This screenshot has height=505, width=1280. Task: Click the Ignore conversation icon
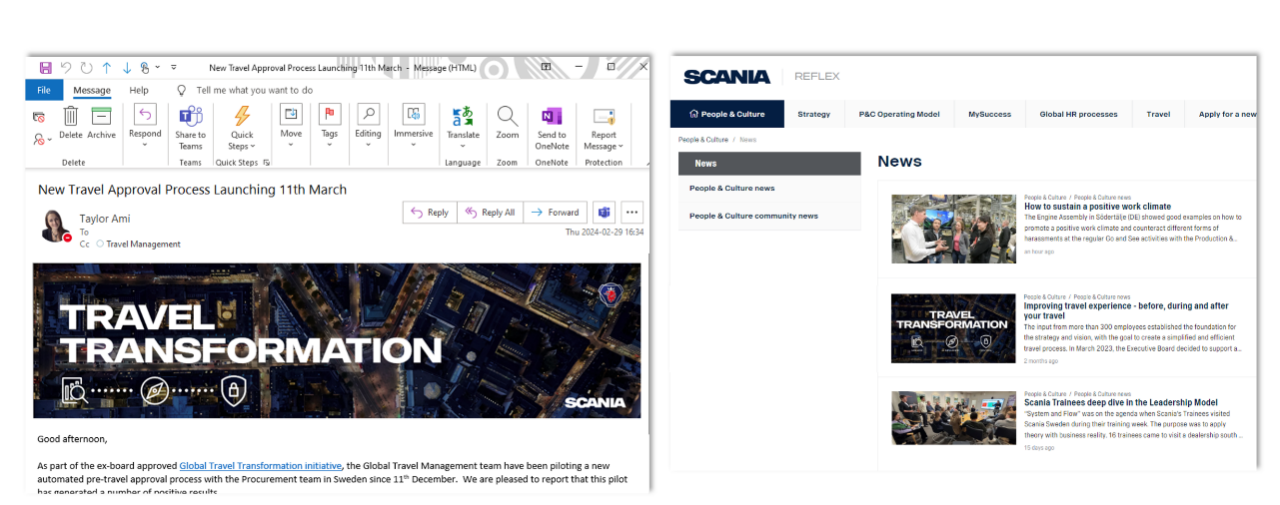[39, 117]
